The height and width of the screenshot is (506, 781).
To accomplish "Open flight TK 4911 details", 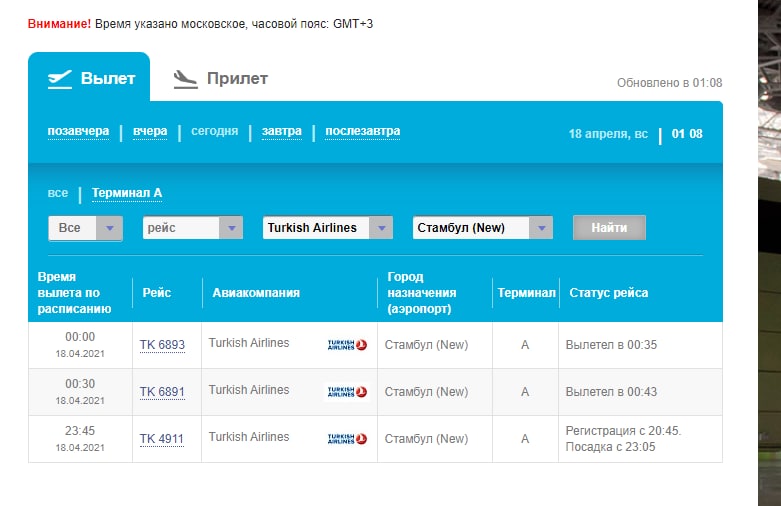I will [x=162, y=439].
